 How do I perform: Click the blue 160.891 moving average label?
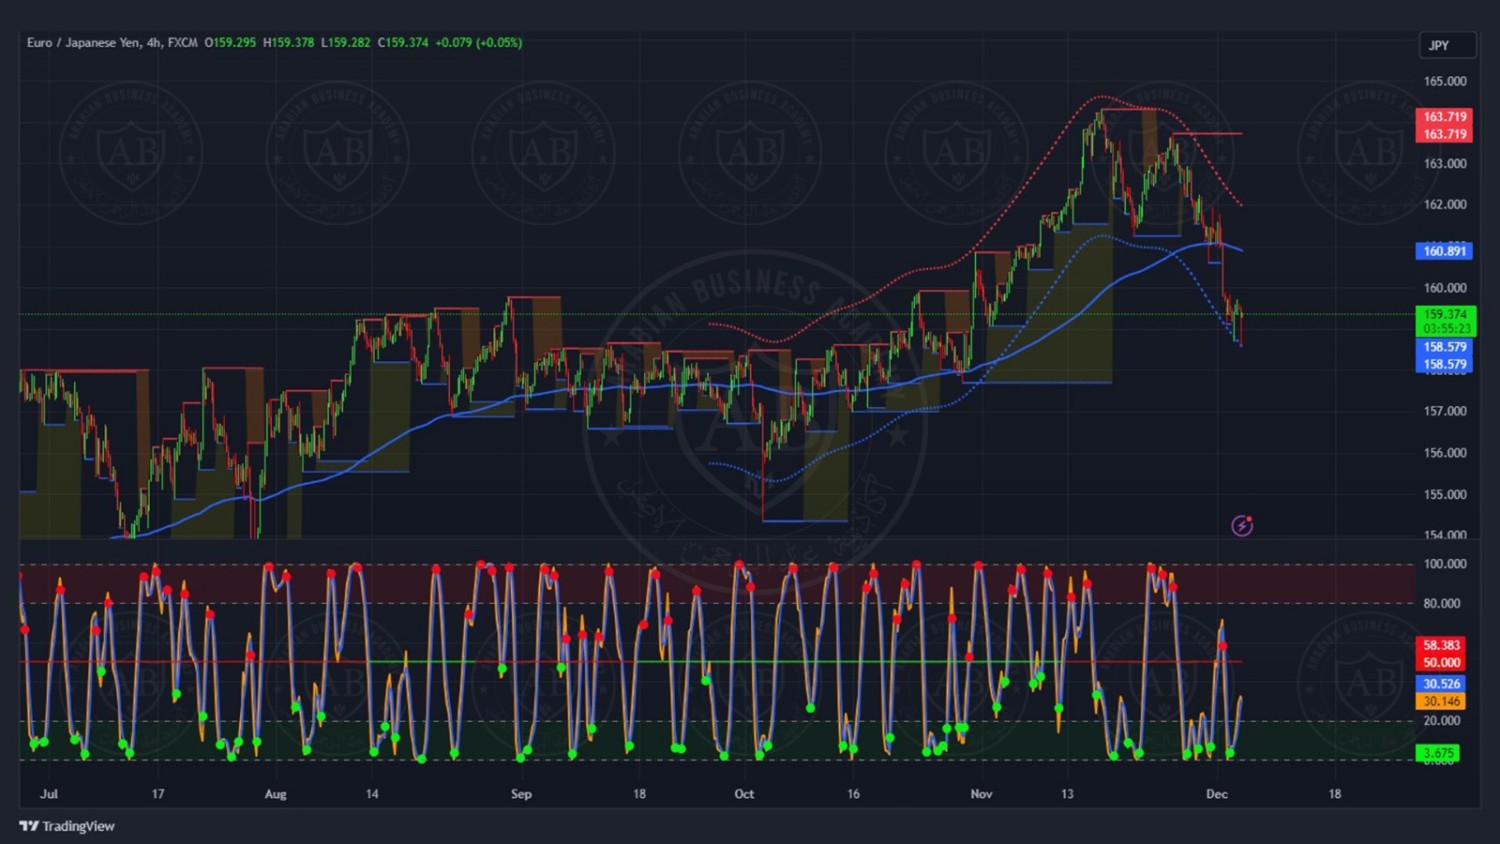1445,251
